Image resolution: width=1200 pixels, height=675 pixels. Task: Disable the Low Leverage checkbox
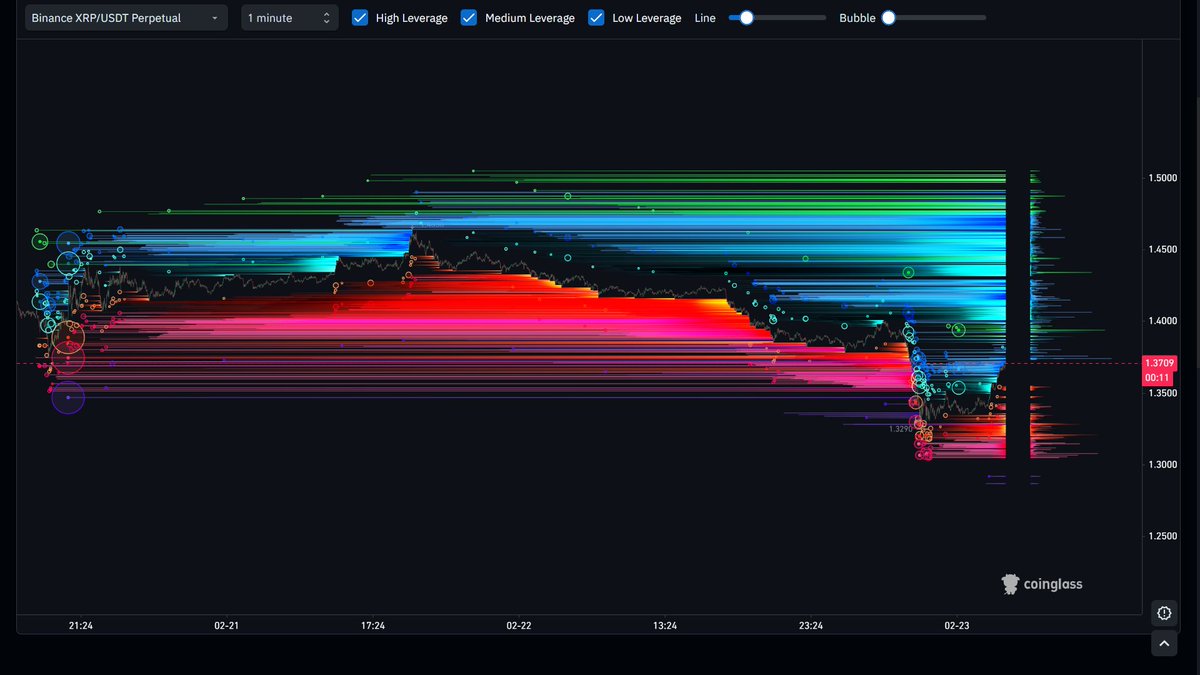pos(596,18)
